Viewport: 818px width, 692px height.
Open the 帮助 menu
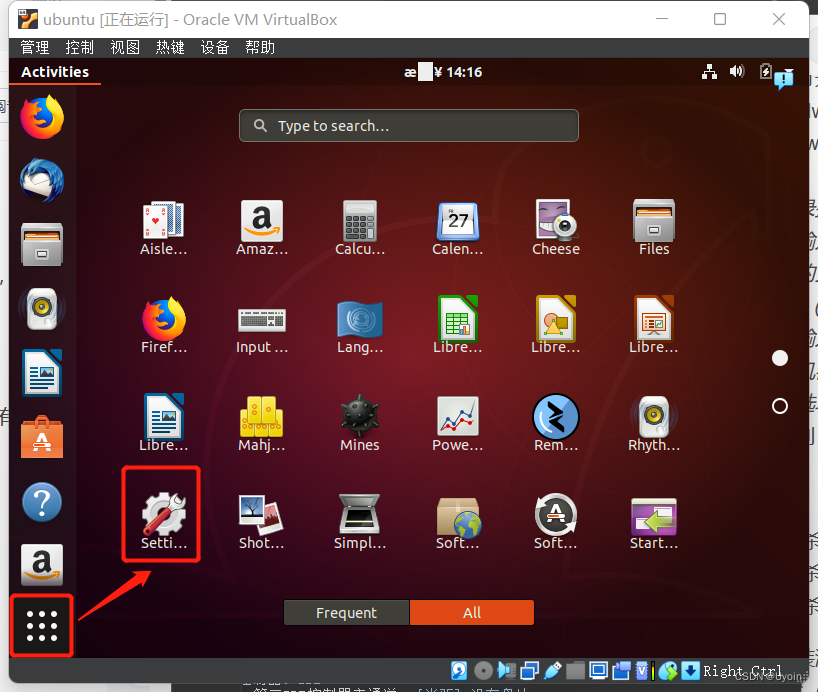pos(260,47)
